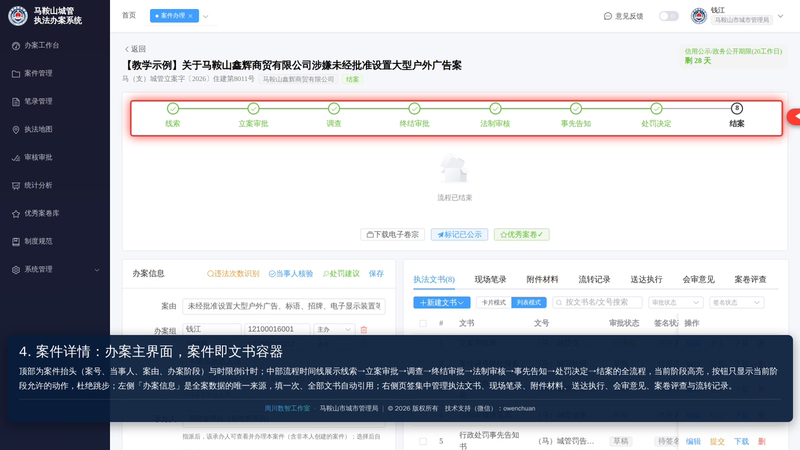The width and height of the screenshot is (800, 450).
Task: Switch to the 首页 tab
Action: tap(129, 15)
